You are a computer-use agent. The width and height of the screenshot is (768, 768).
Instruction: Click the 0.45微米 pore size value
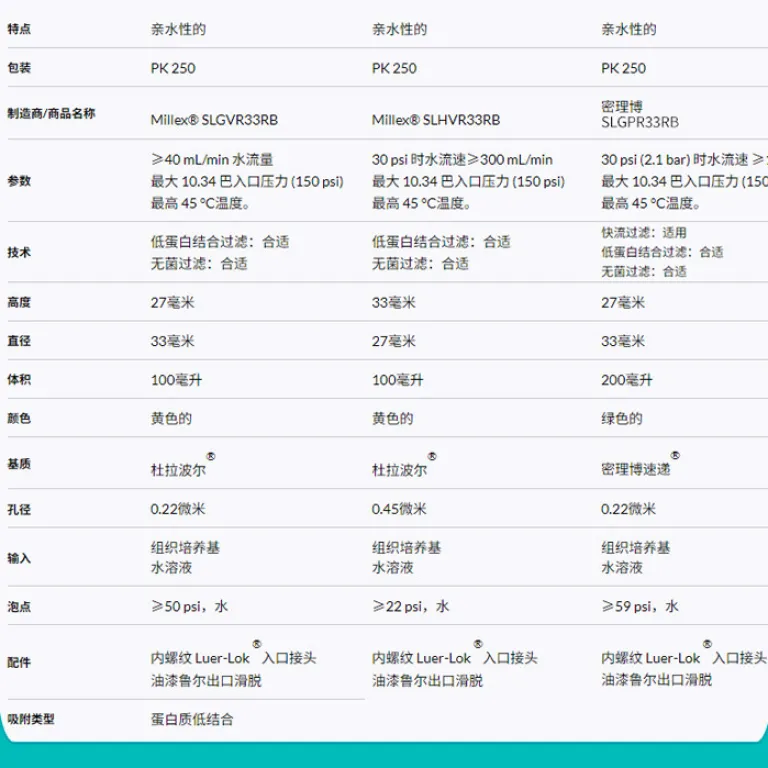(x=399, y=509)
